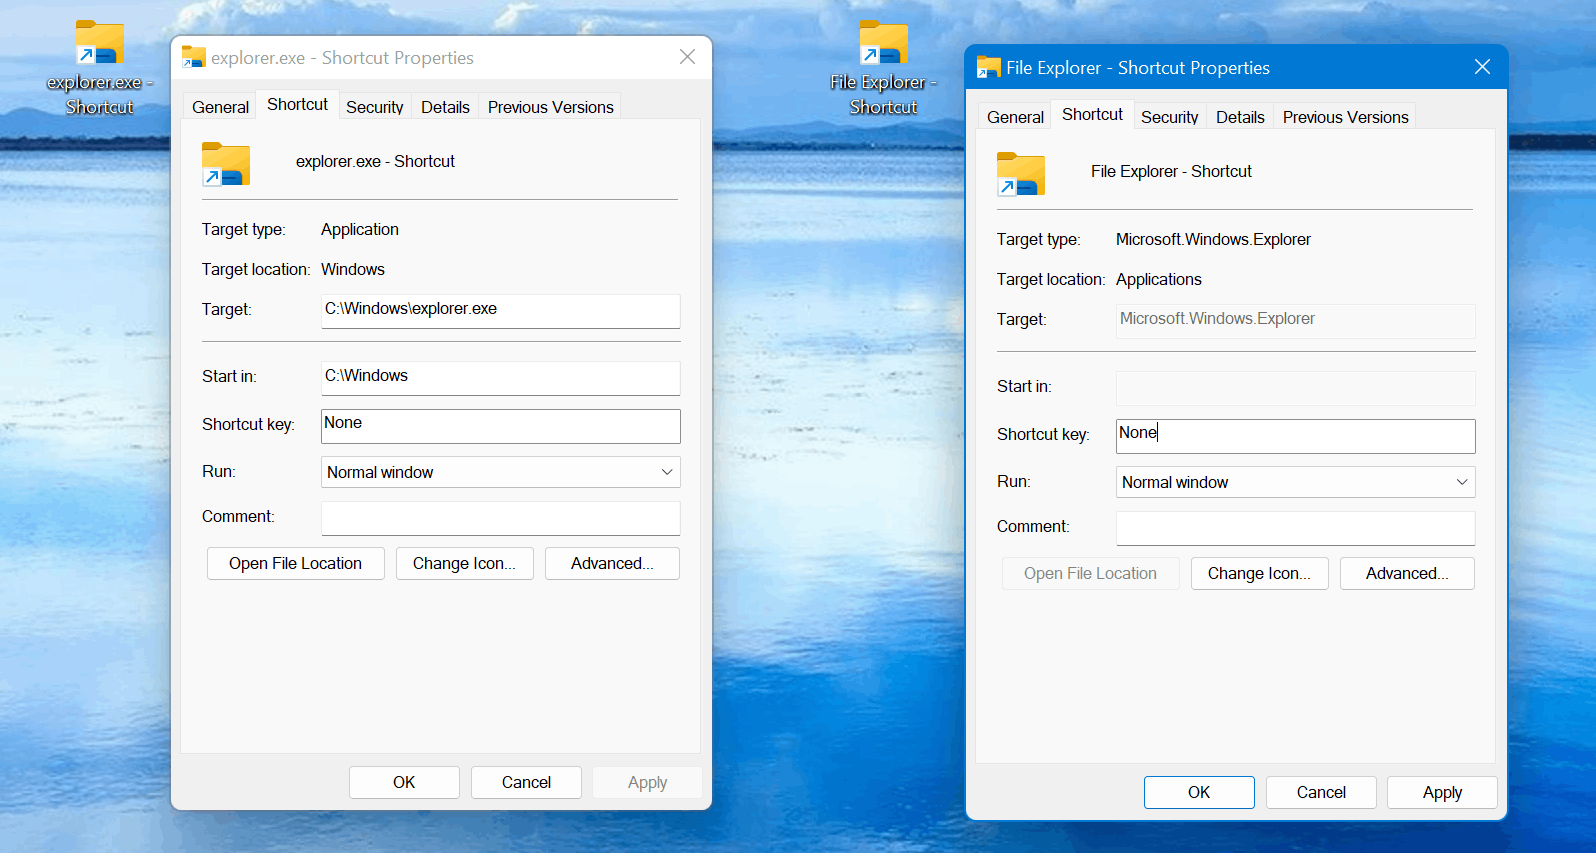The width and height of the screenshot is (1596, 853).
Task: Click Cancel in File Explorer properties
Action: click(x=1321, y=792)
